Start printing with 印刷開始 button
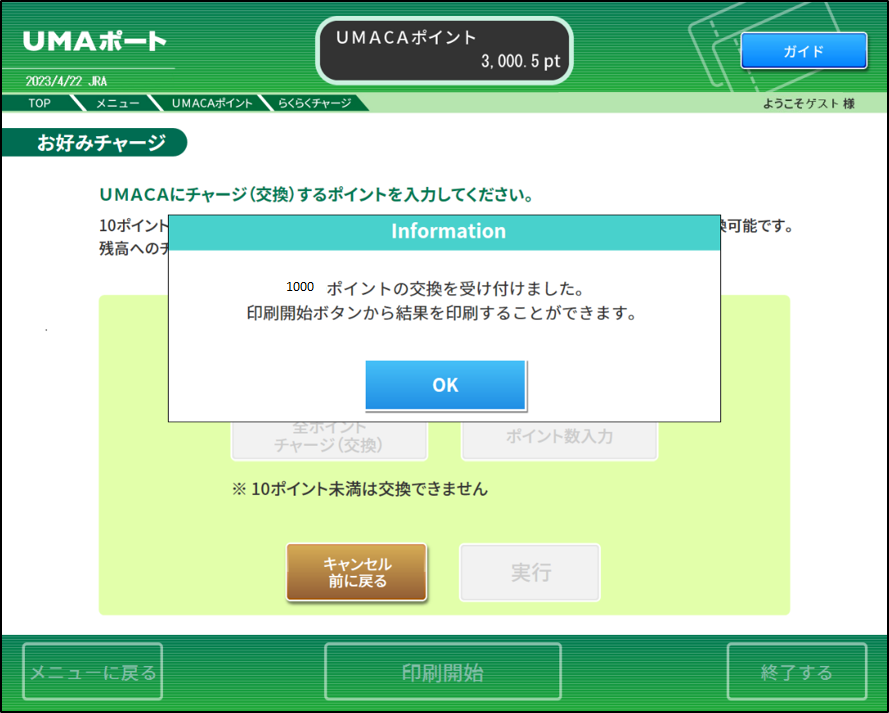The width and height of the screenshot is (889, 713). 443,672
